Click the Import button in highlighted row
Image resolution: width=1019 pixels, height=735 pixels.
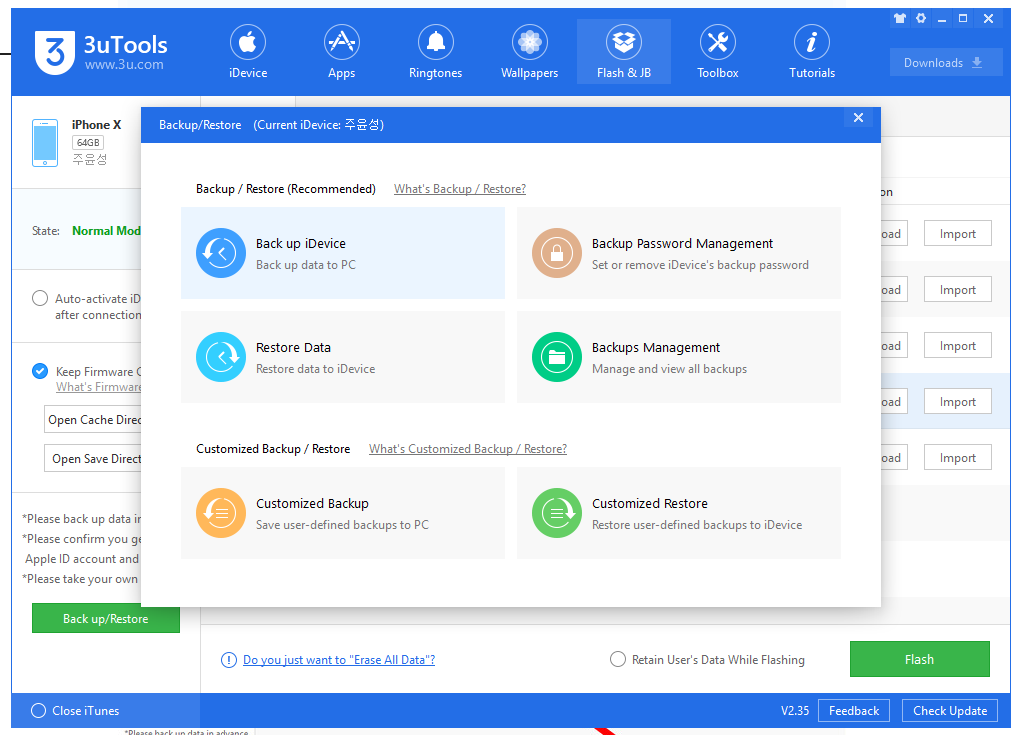958,402
